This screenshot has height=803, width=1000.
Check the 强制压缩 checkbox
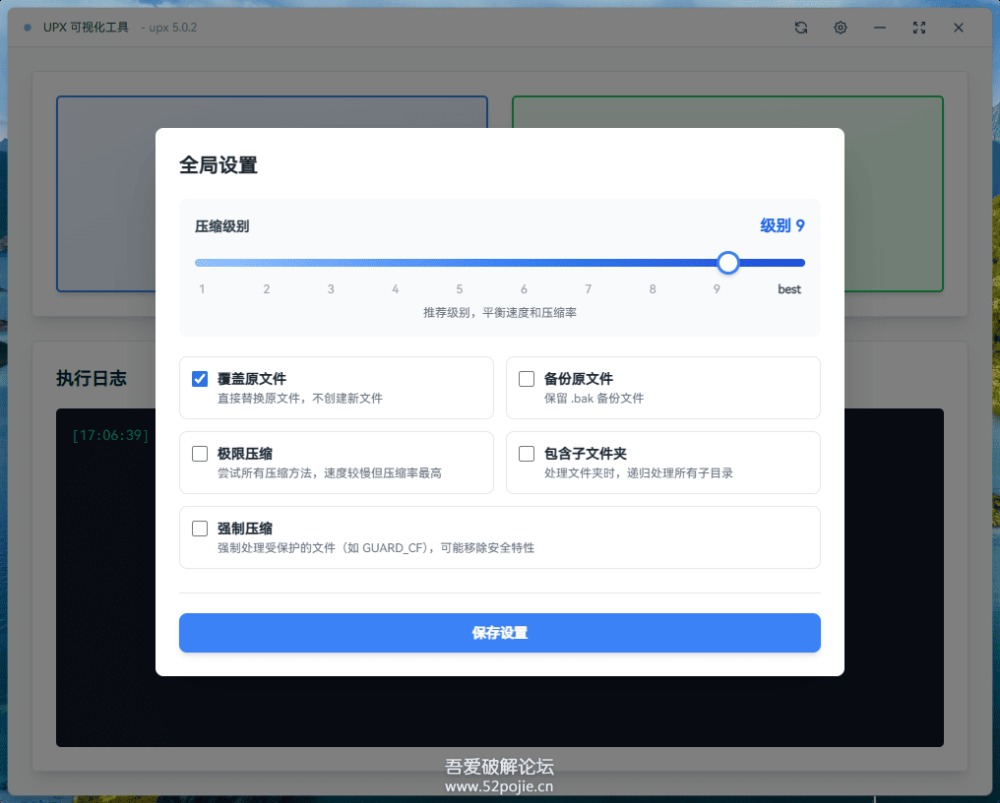pos(200,528)
